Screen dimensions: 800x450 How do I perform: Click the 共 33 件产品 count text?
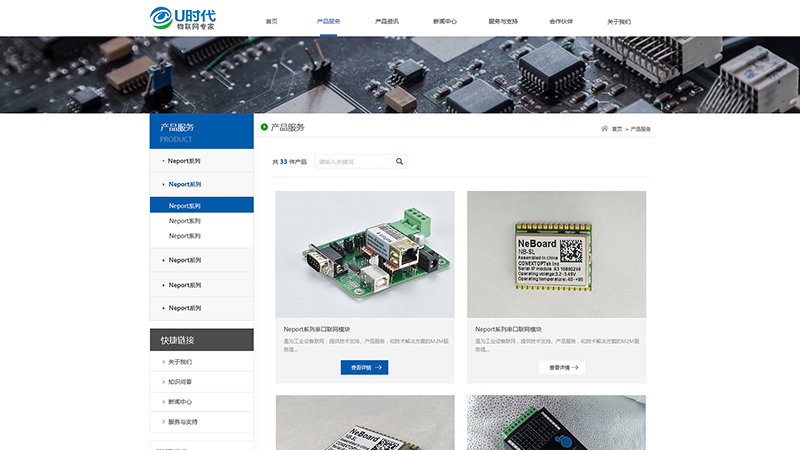pyautogui.click(x=289, y=162)
